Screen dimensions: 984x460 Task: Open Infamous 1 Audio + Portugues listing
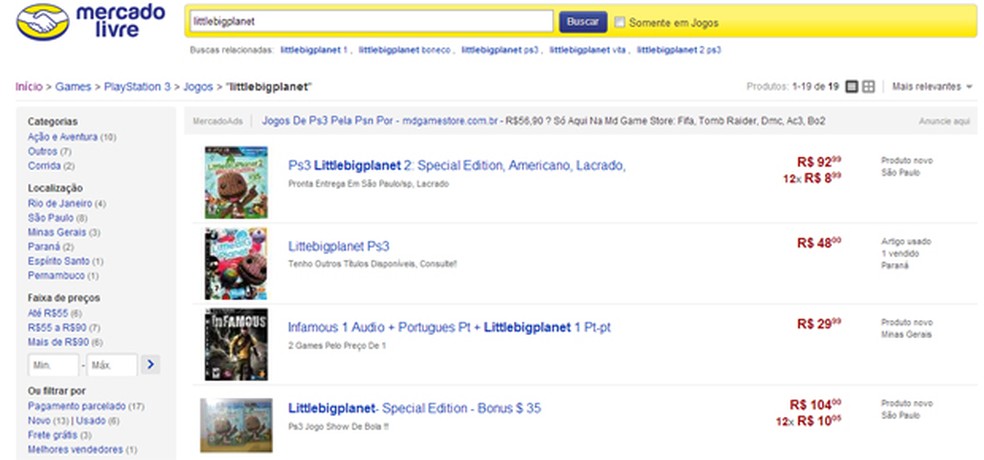pos(449,328)
